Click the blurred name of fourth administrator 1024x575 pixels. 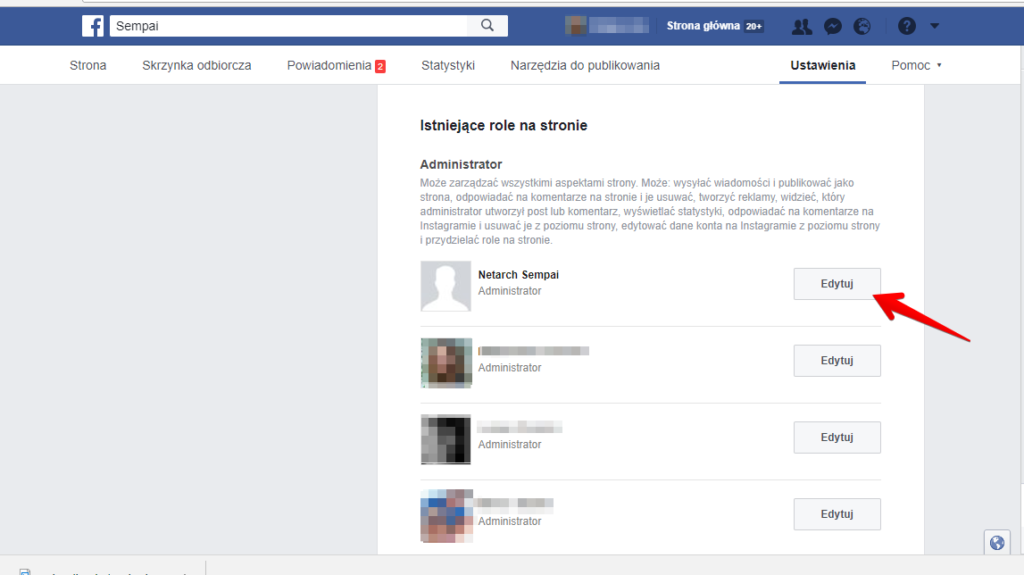pyautogui.click(x=515, y=504)
